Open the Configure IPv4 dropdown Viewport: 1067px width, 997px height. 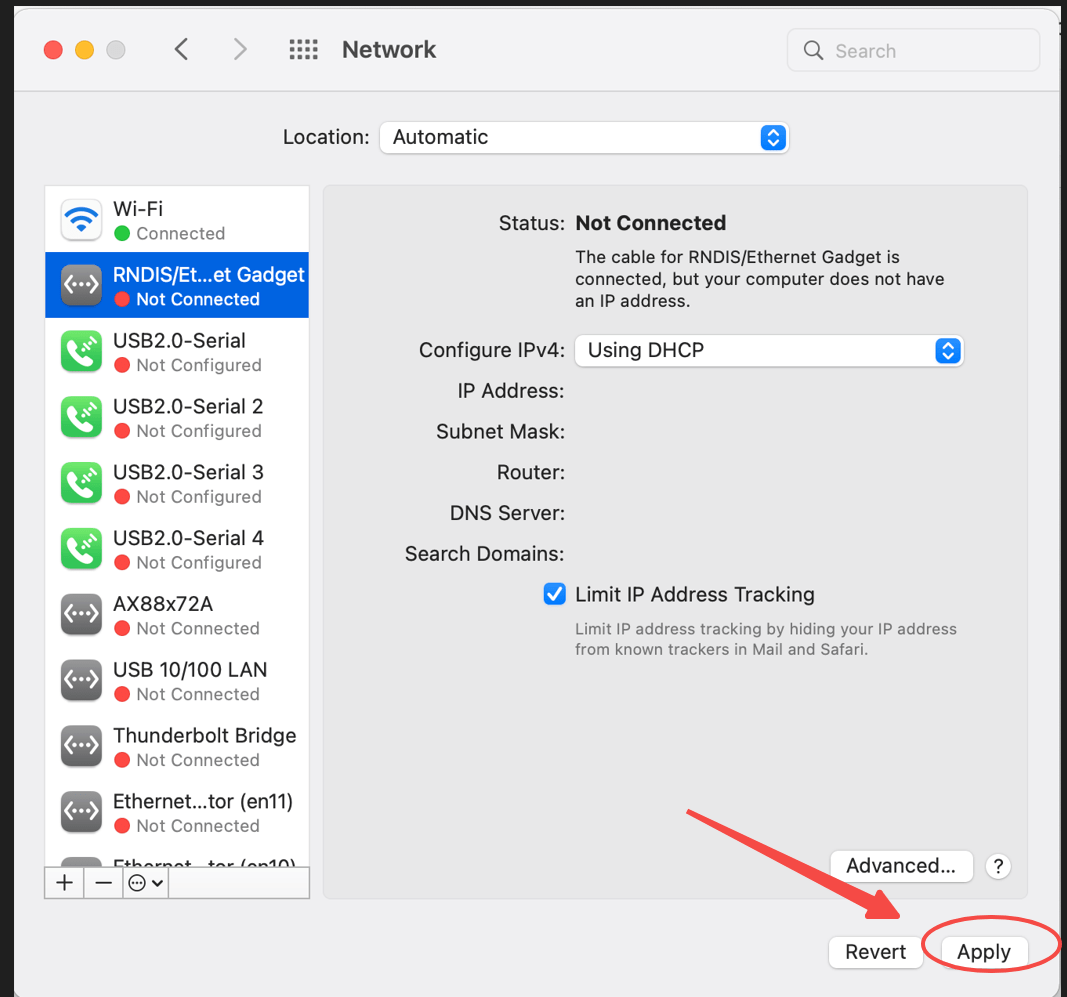768,351
